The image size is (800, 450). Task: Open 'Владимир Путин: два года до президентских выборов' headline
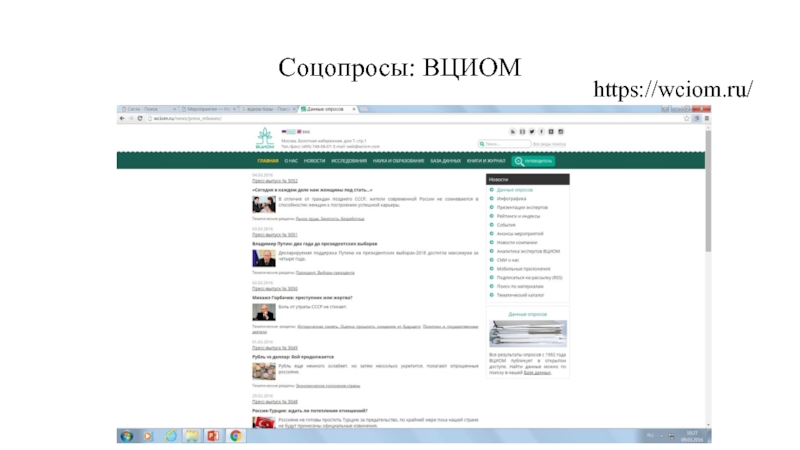(x=314, y=244)
